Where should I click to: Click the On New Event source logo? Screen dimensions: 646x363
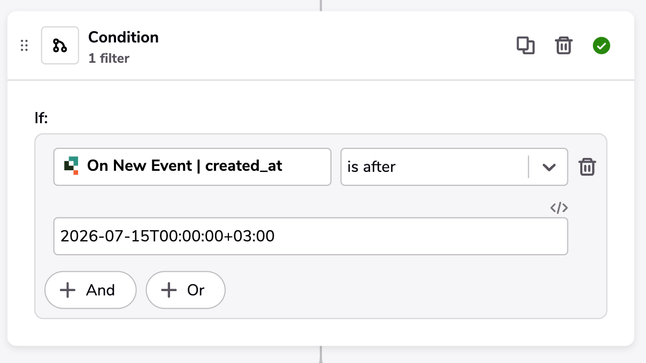click(x=71, y=166)
